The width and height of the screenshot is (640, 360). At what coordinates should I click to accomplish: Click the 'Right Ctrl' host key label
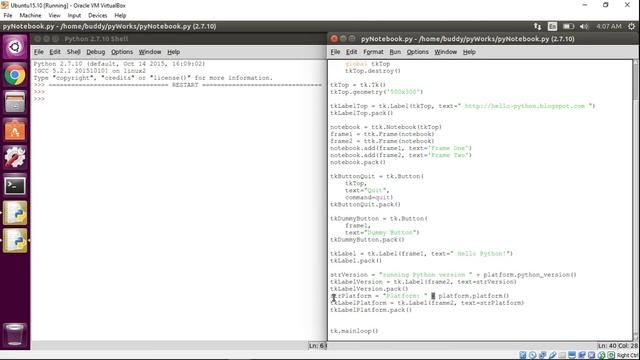click(x=628, y=355)
